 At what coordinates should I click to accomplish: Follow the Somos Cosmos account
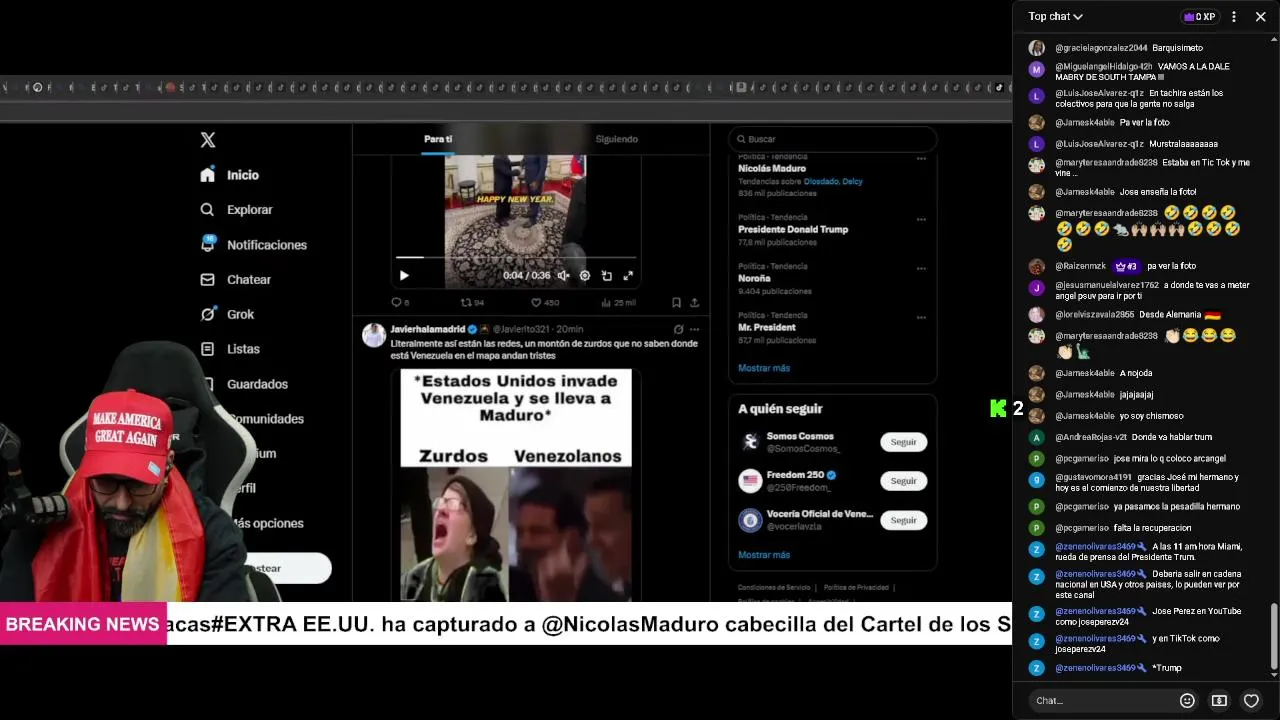click(903, 442)
